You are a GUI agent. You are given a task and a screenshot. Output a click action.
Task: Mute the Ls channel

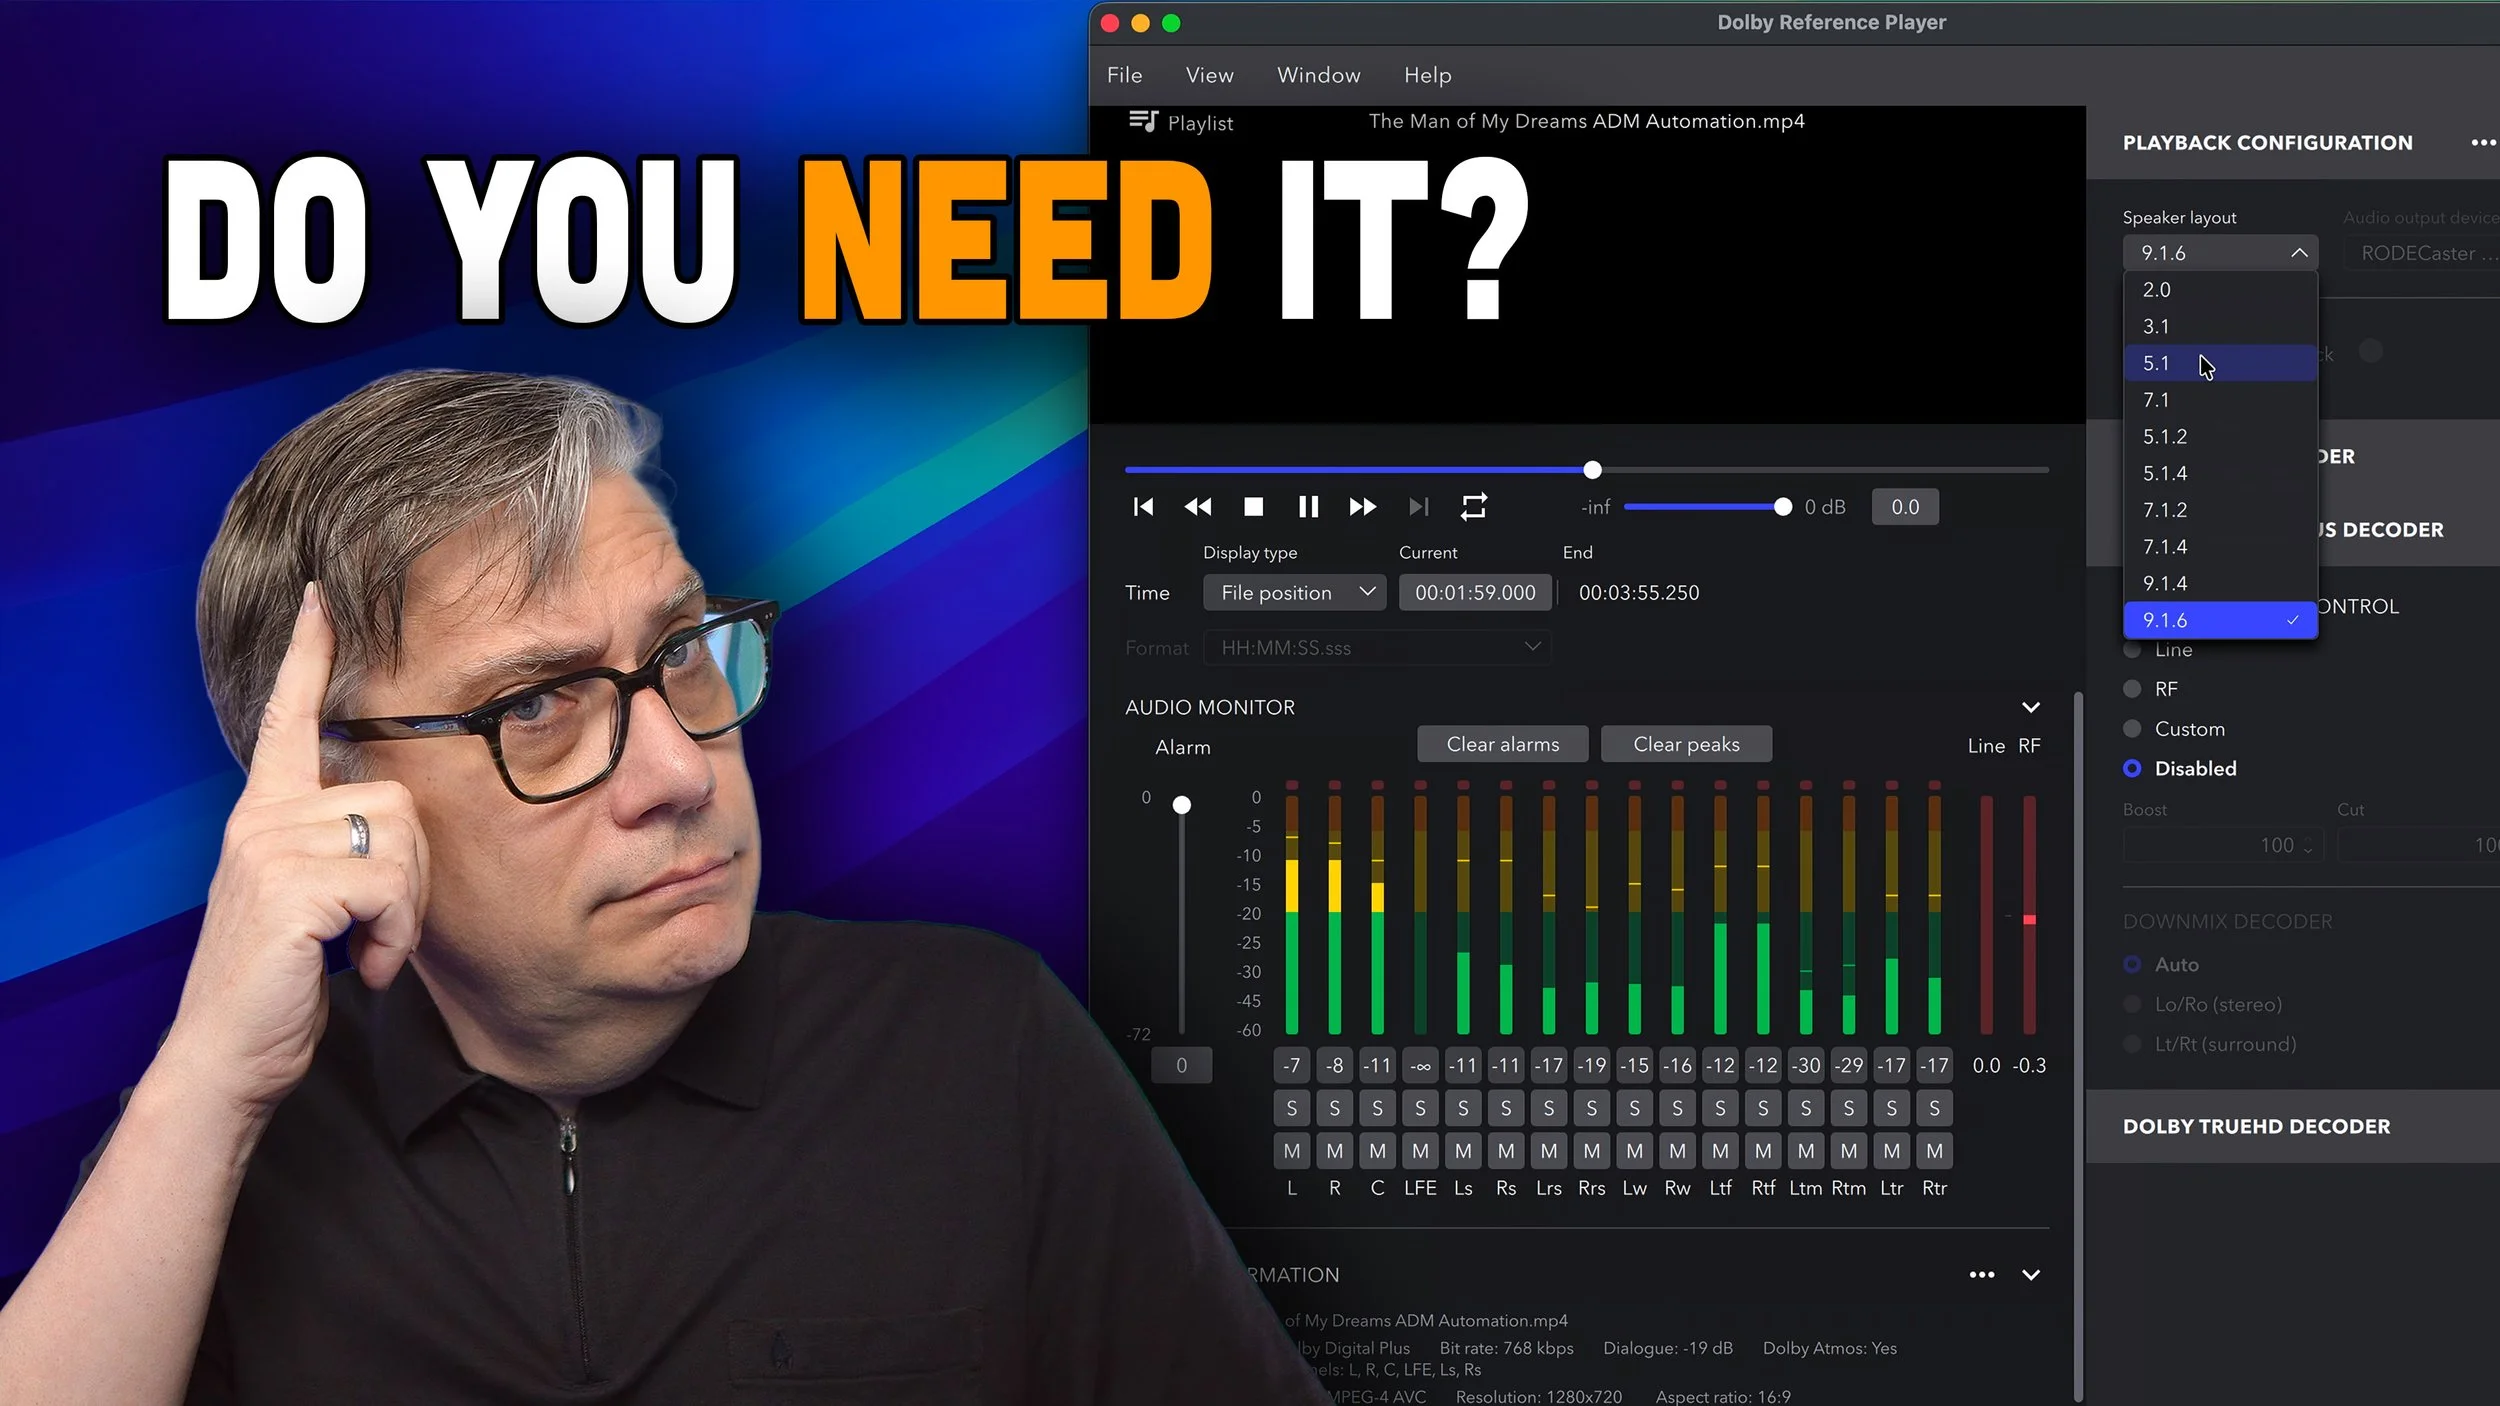coord(1463,1151)
